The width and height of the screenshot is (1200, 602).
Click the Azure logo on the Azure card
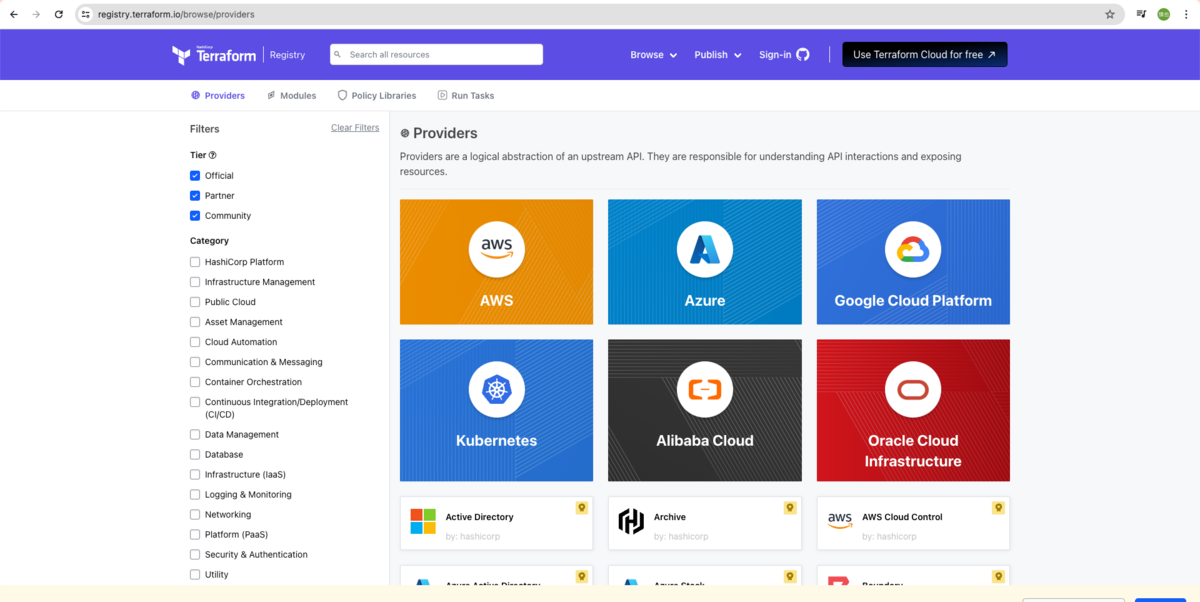click(705, 249)
